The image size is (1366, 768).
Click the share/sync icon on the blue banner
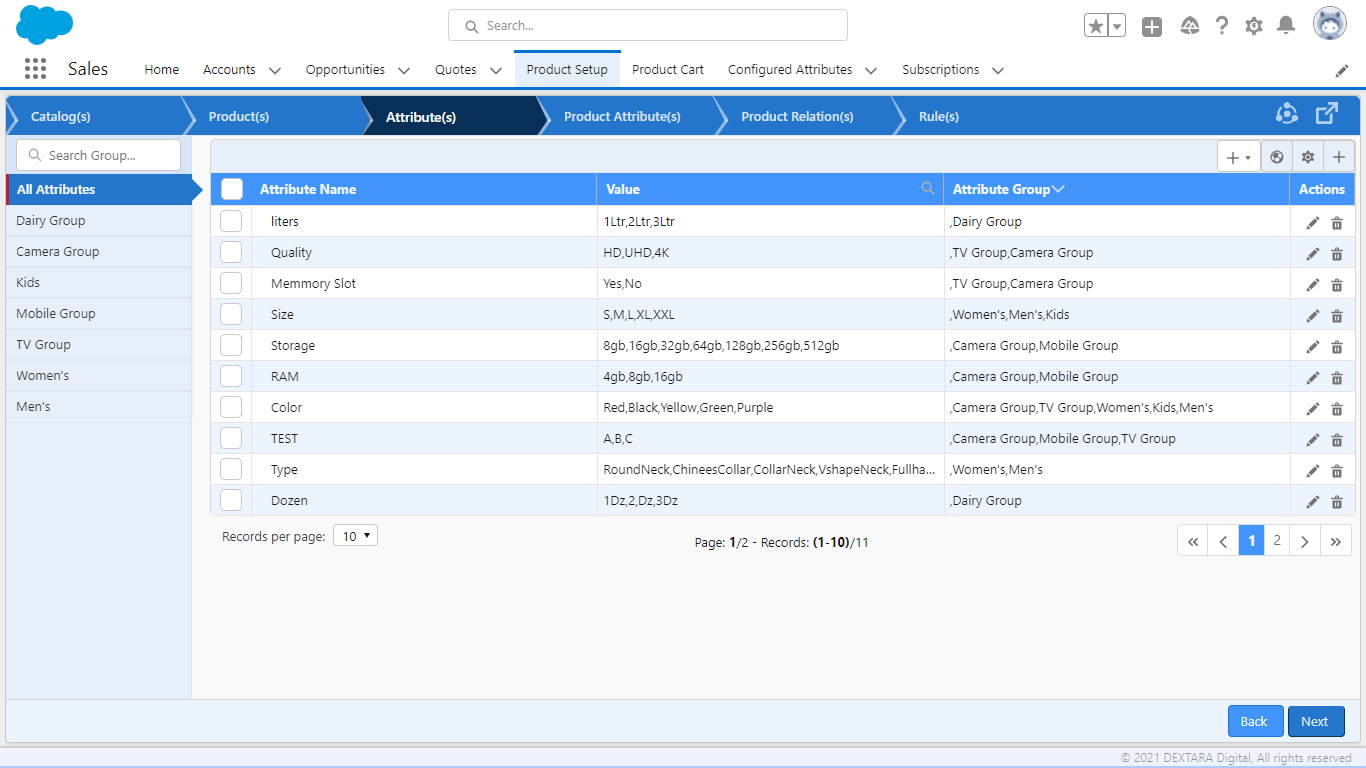coord(1287,113)
